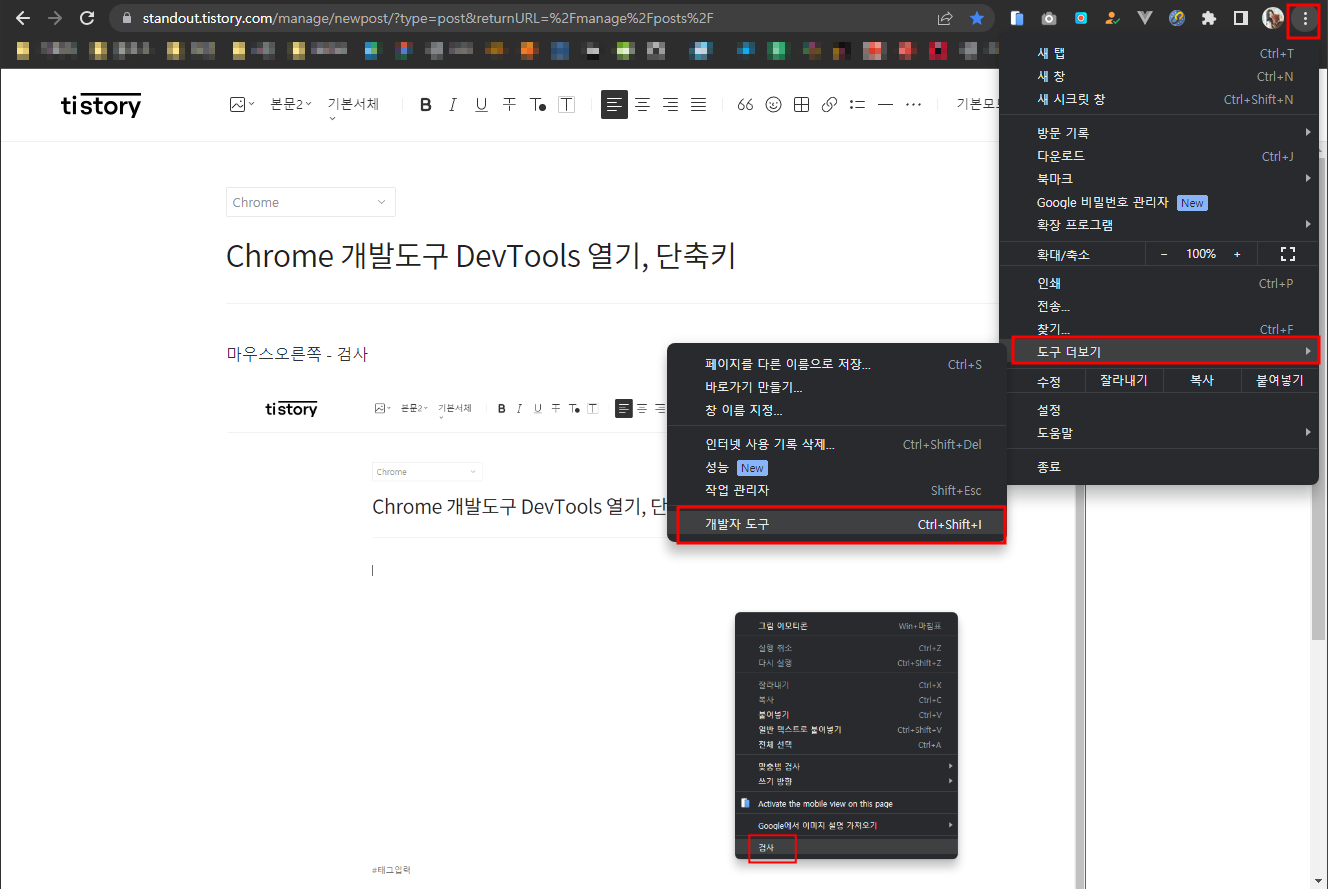This screenshot has width=1328, height=889.
Task: Expand the 북마크 submenu
Action: [x=1159, y=178]
